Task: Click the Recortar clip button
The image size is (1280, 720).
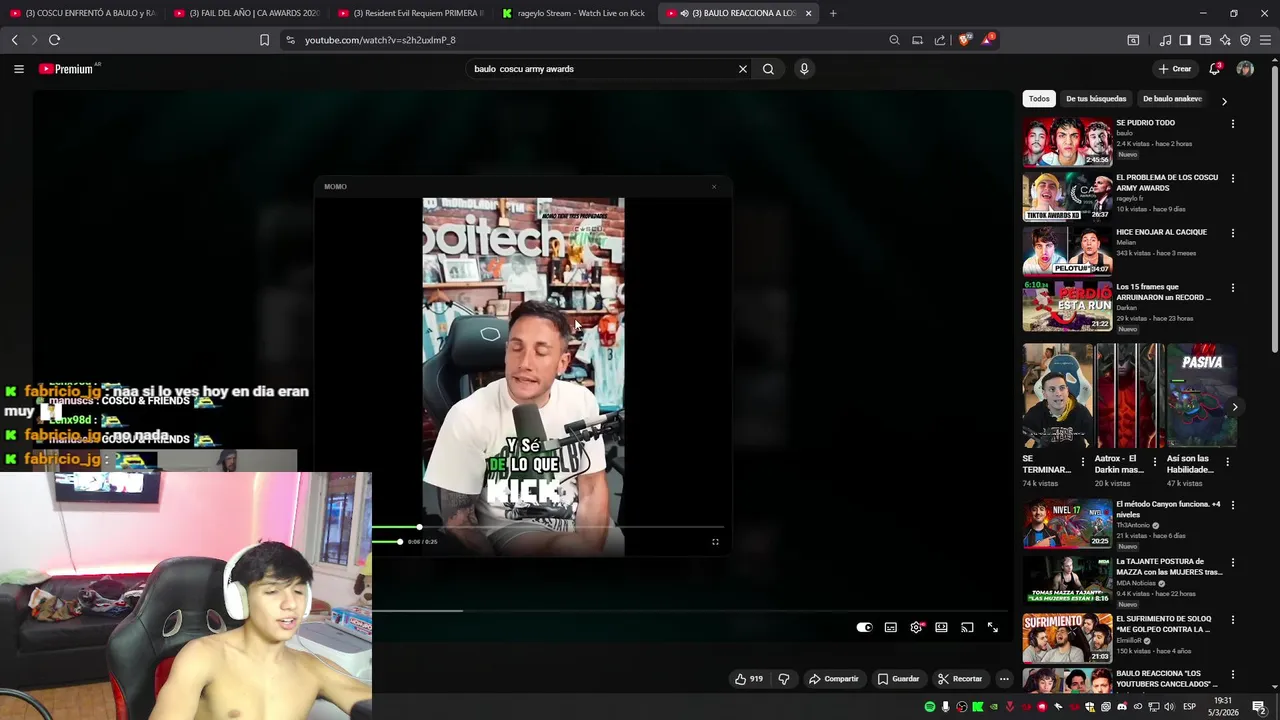Action: [x=960, y=679]
